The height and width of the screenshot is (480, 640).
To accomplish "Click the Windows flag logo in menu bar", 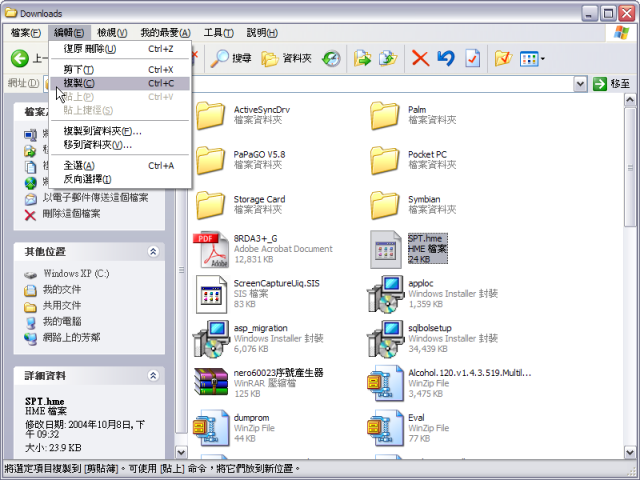I will click(x=621, y=33).
